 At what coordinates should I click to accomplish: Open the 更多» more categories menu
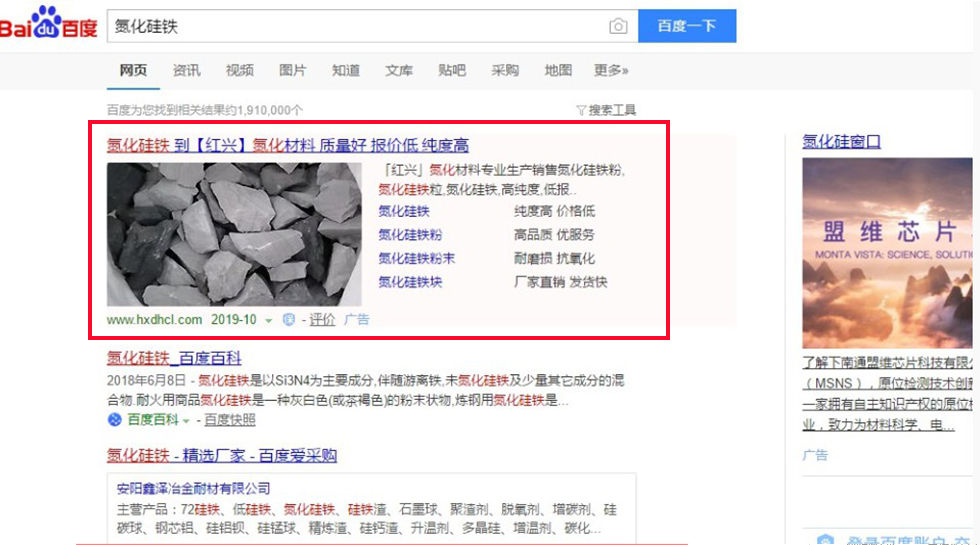tap(611, 70)
